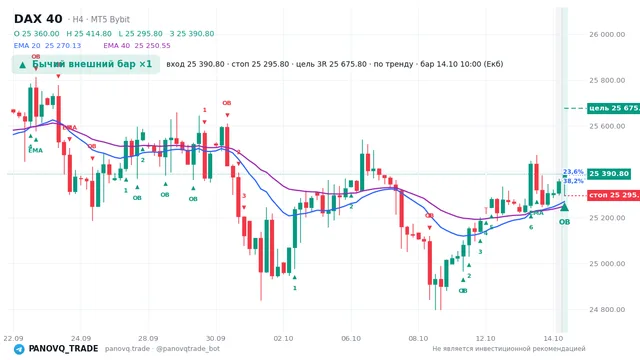This screenshot has width=640, height=360.
Task: Click the green triangle in the signal badge
Action: pos(23,65)
